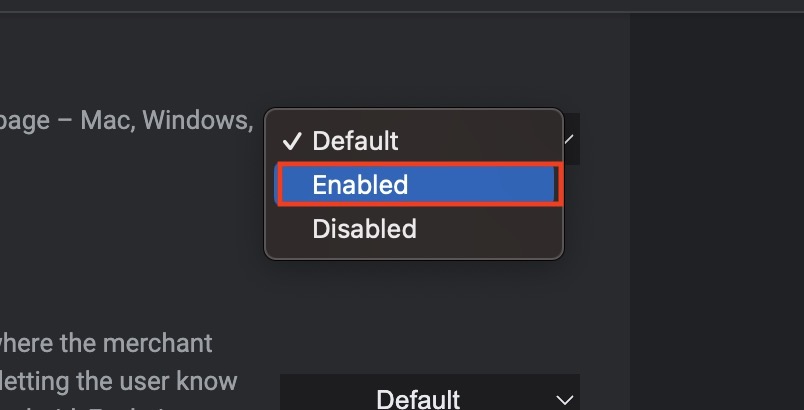Click the word "Windows" in platform text

pyautogui.click(x=196, y=121)
